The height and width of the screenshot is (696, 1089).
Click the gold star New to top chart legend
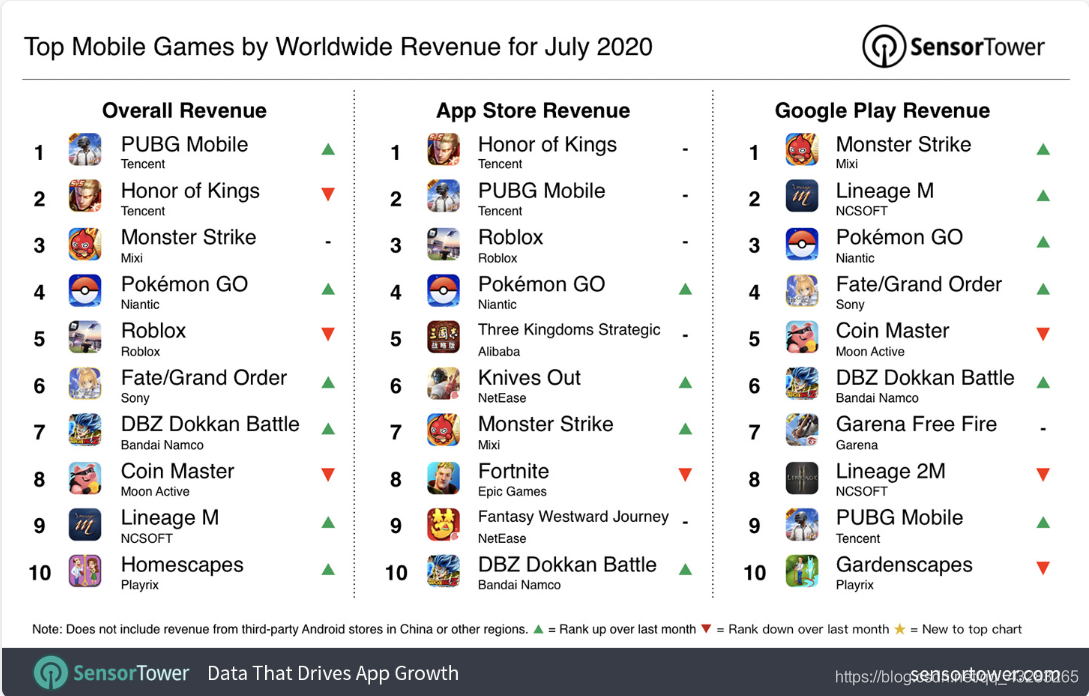958,629
